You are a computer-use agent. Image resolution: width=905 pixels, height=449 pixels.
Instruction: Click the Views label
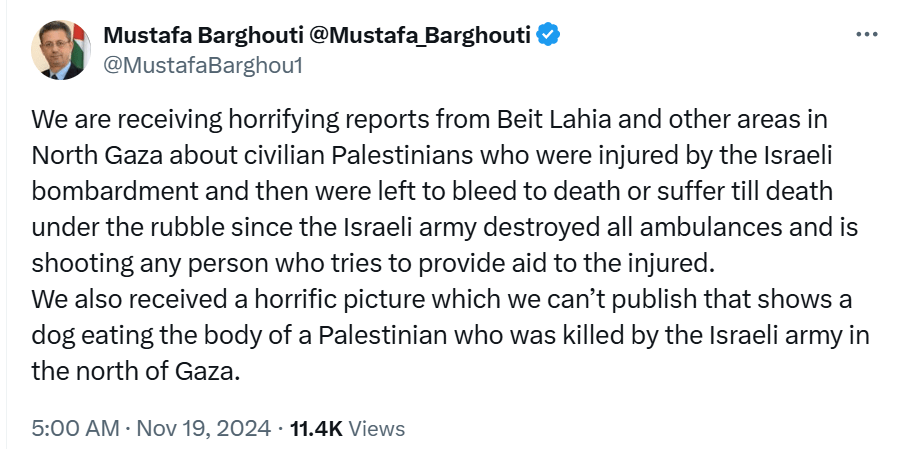click(x=377, y=429)
